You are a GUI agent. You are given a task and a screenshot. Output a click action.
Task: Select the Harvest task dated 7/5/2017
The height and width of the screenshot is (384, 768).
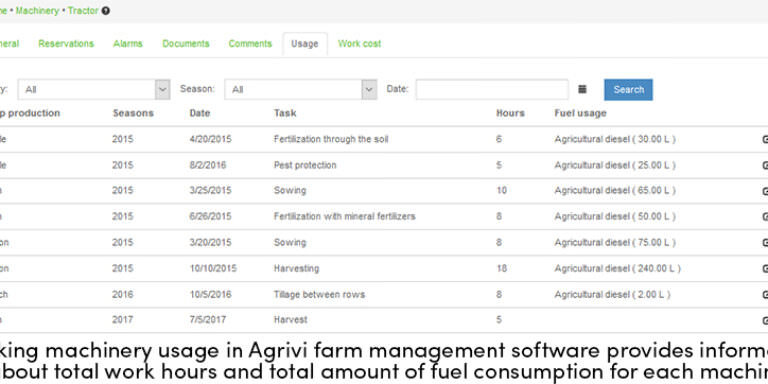tap(290, 320)
